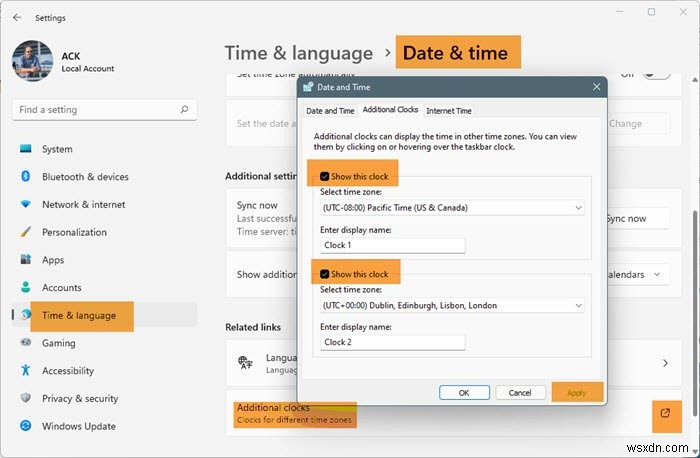
Task: Click the Network & internet wifi icon
Action: point(26,204)
